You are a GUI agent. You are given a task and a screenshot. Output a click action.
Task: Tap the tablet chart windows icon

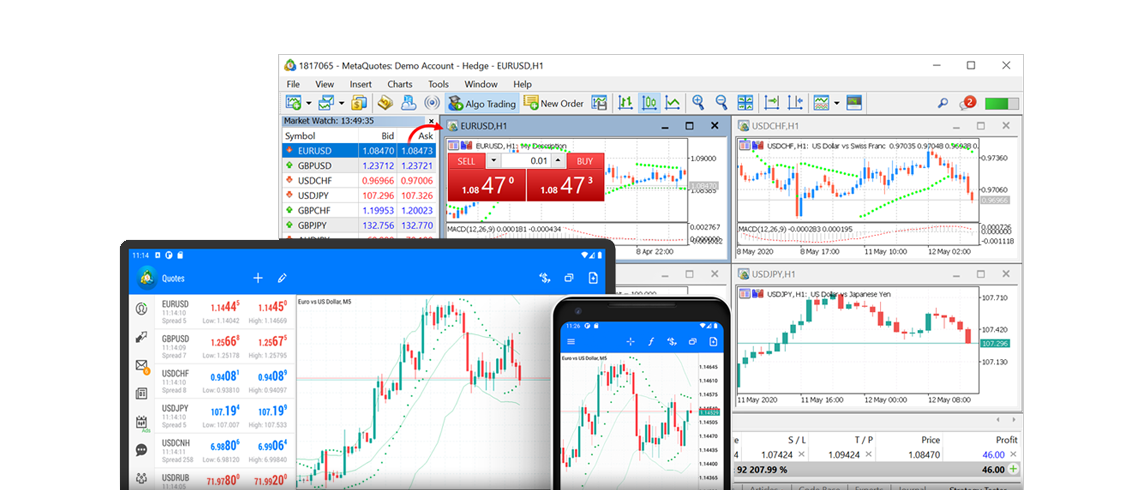(569, 277)
